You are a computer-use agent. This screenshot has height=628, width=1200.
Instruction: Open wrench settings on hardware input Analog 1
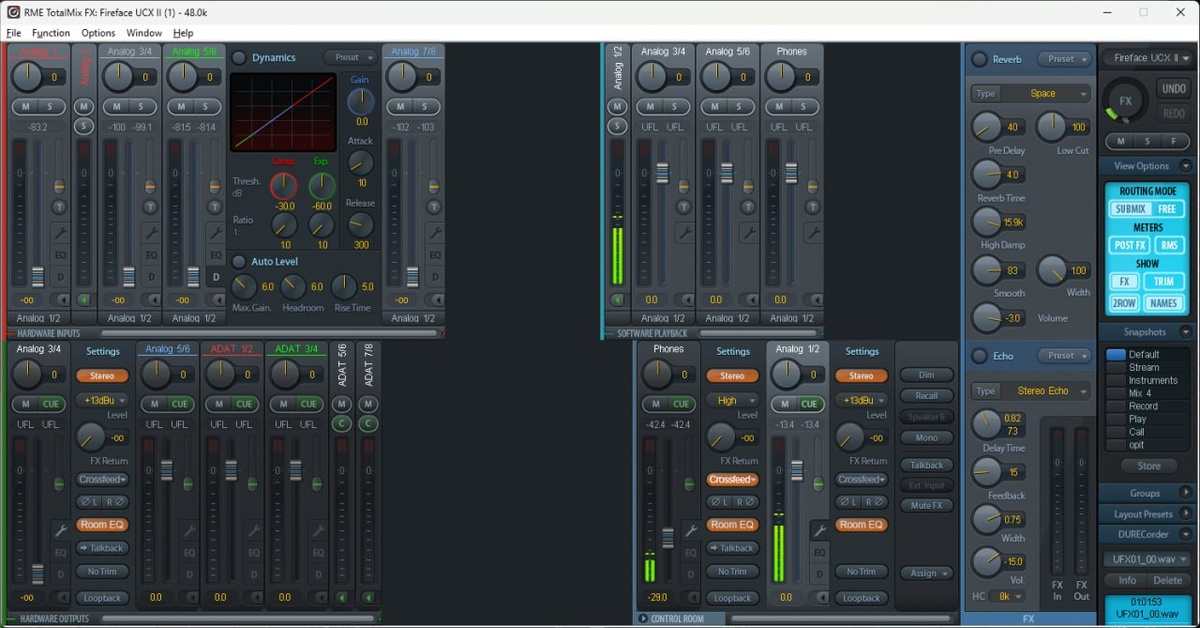(59, 232)
